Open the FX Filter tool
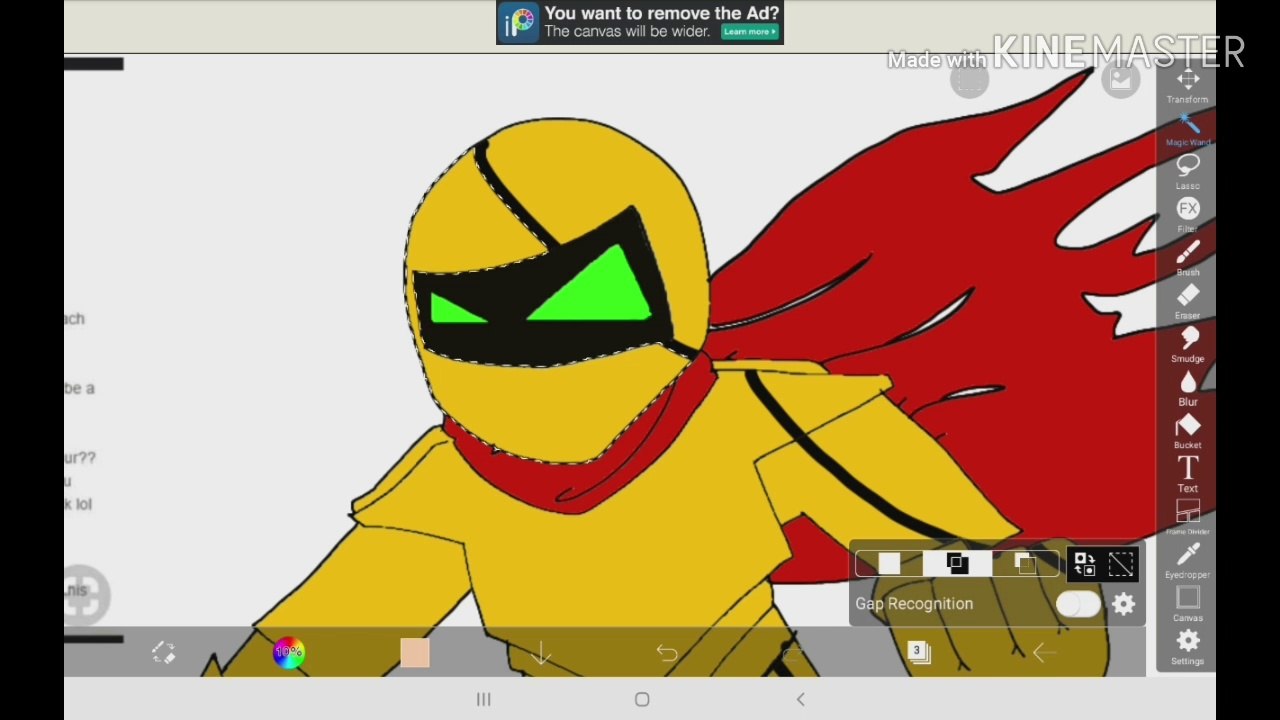The width and height of the screenshot is (1280, 720). [x=1187, y=215]
